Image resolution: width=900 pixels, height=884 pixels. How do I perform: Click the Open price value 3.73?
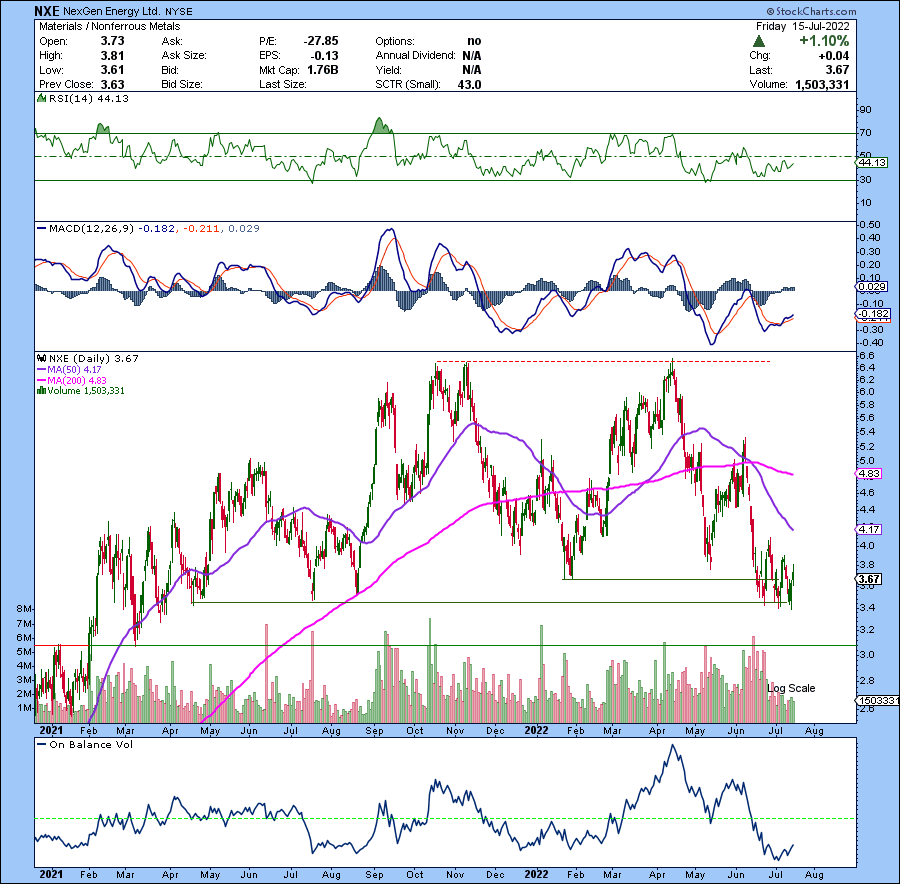click(112, 41)
